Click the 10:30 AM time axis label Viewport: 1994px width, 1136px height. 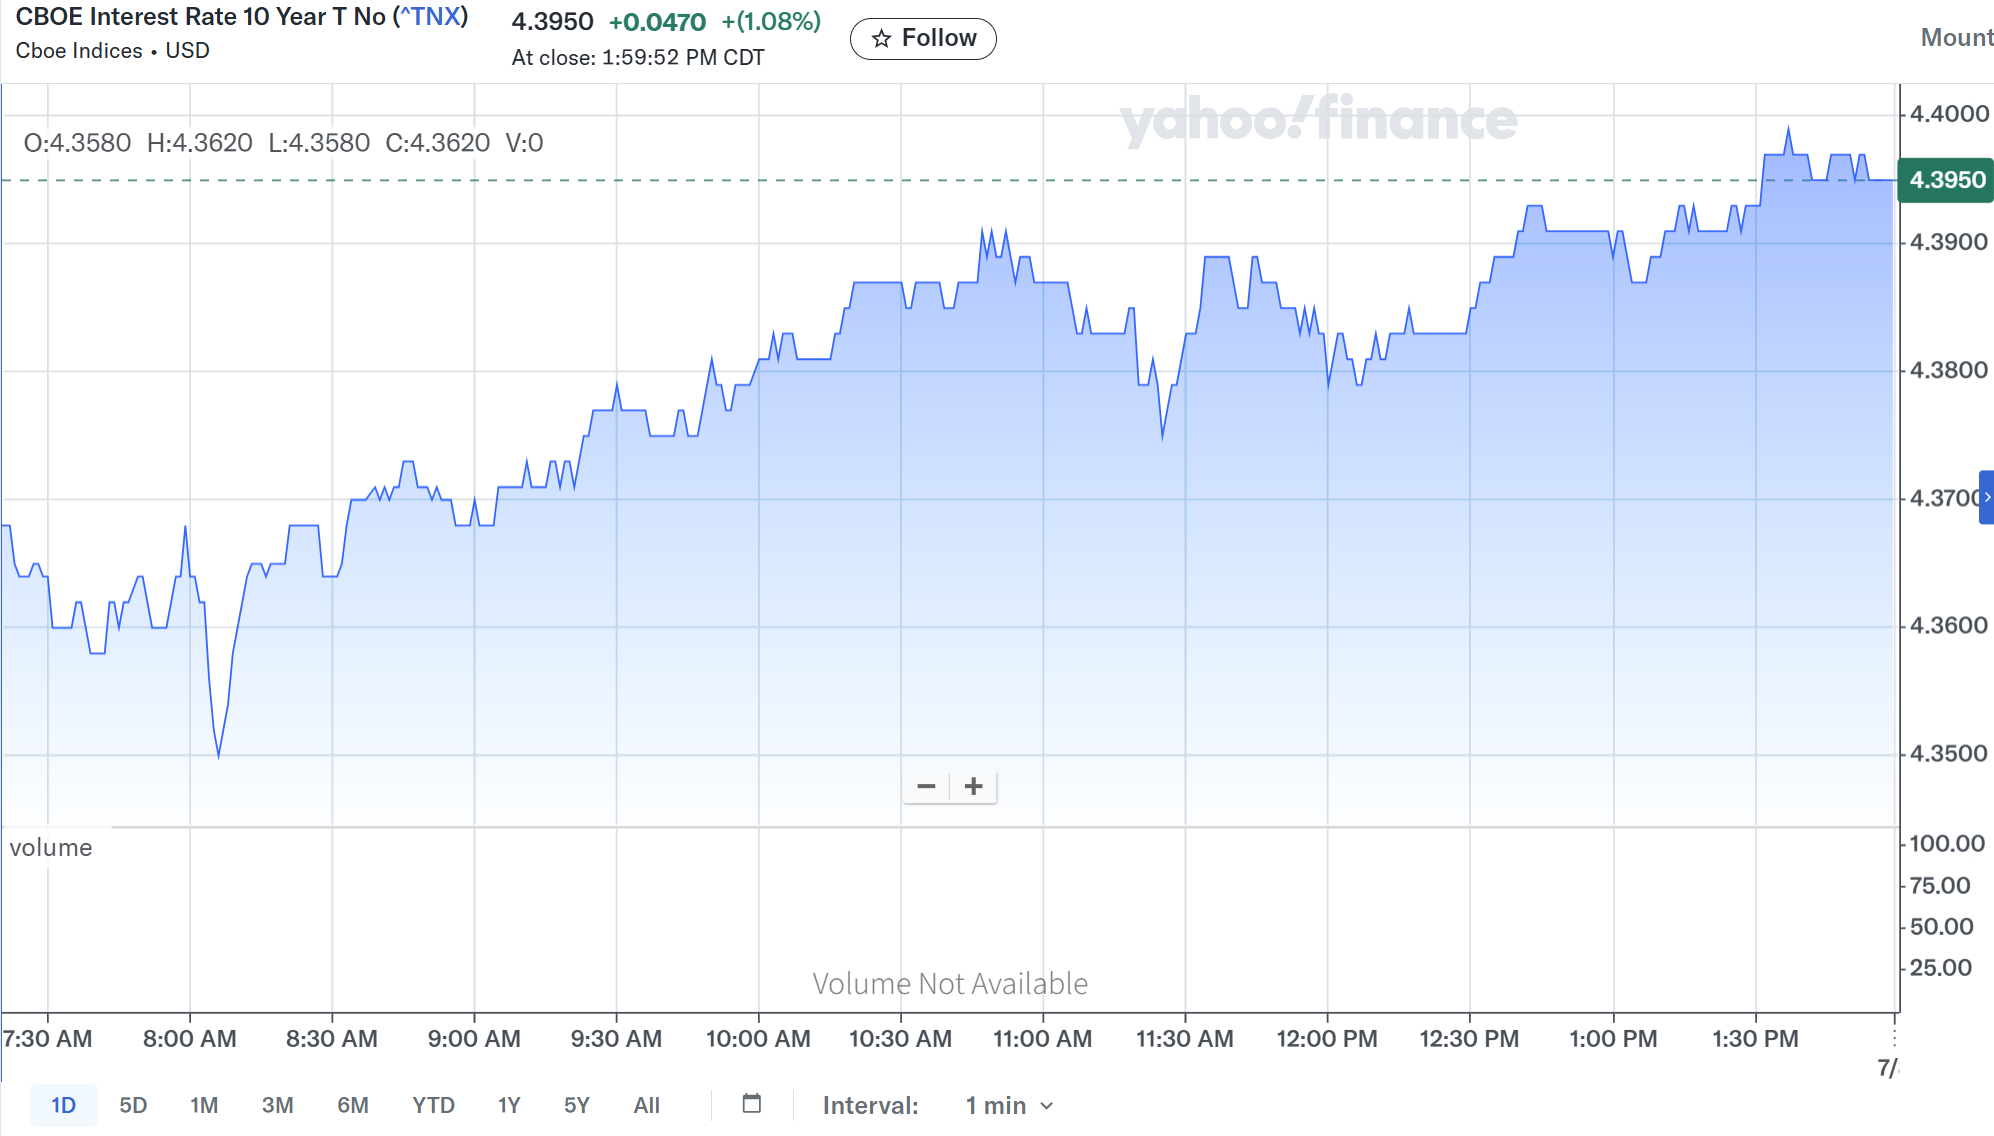pos(900,1039)
